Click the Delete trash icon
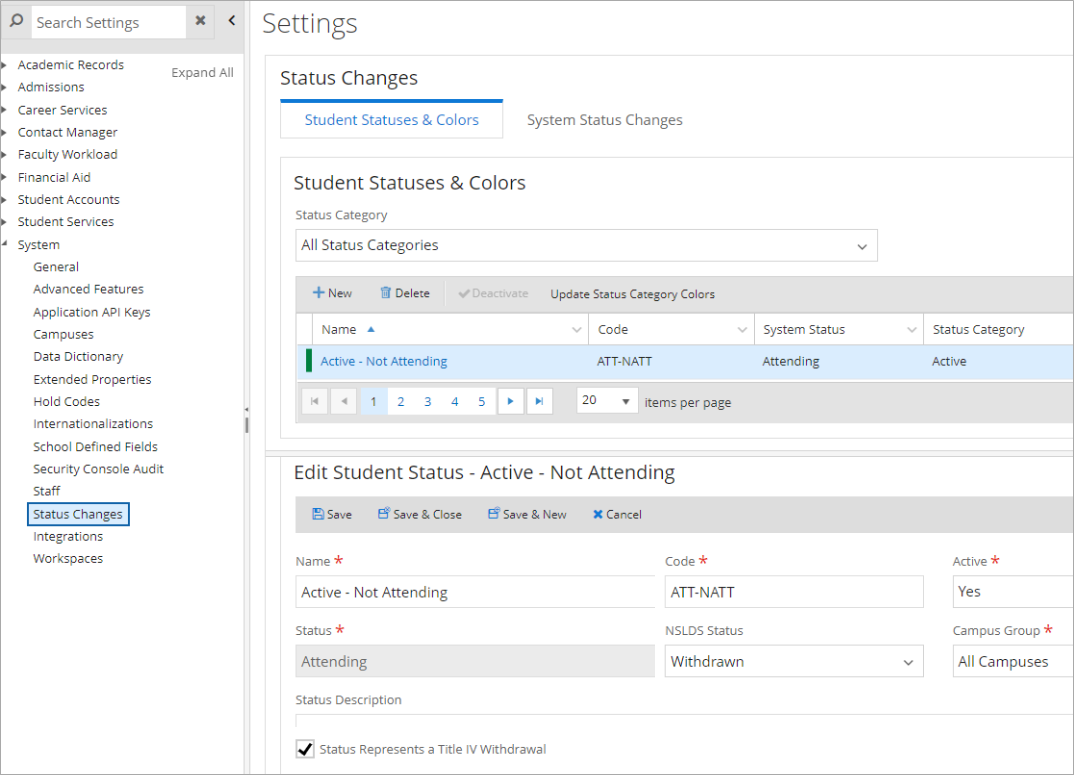 386,293
